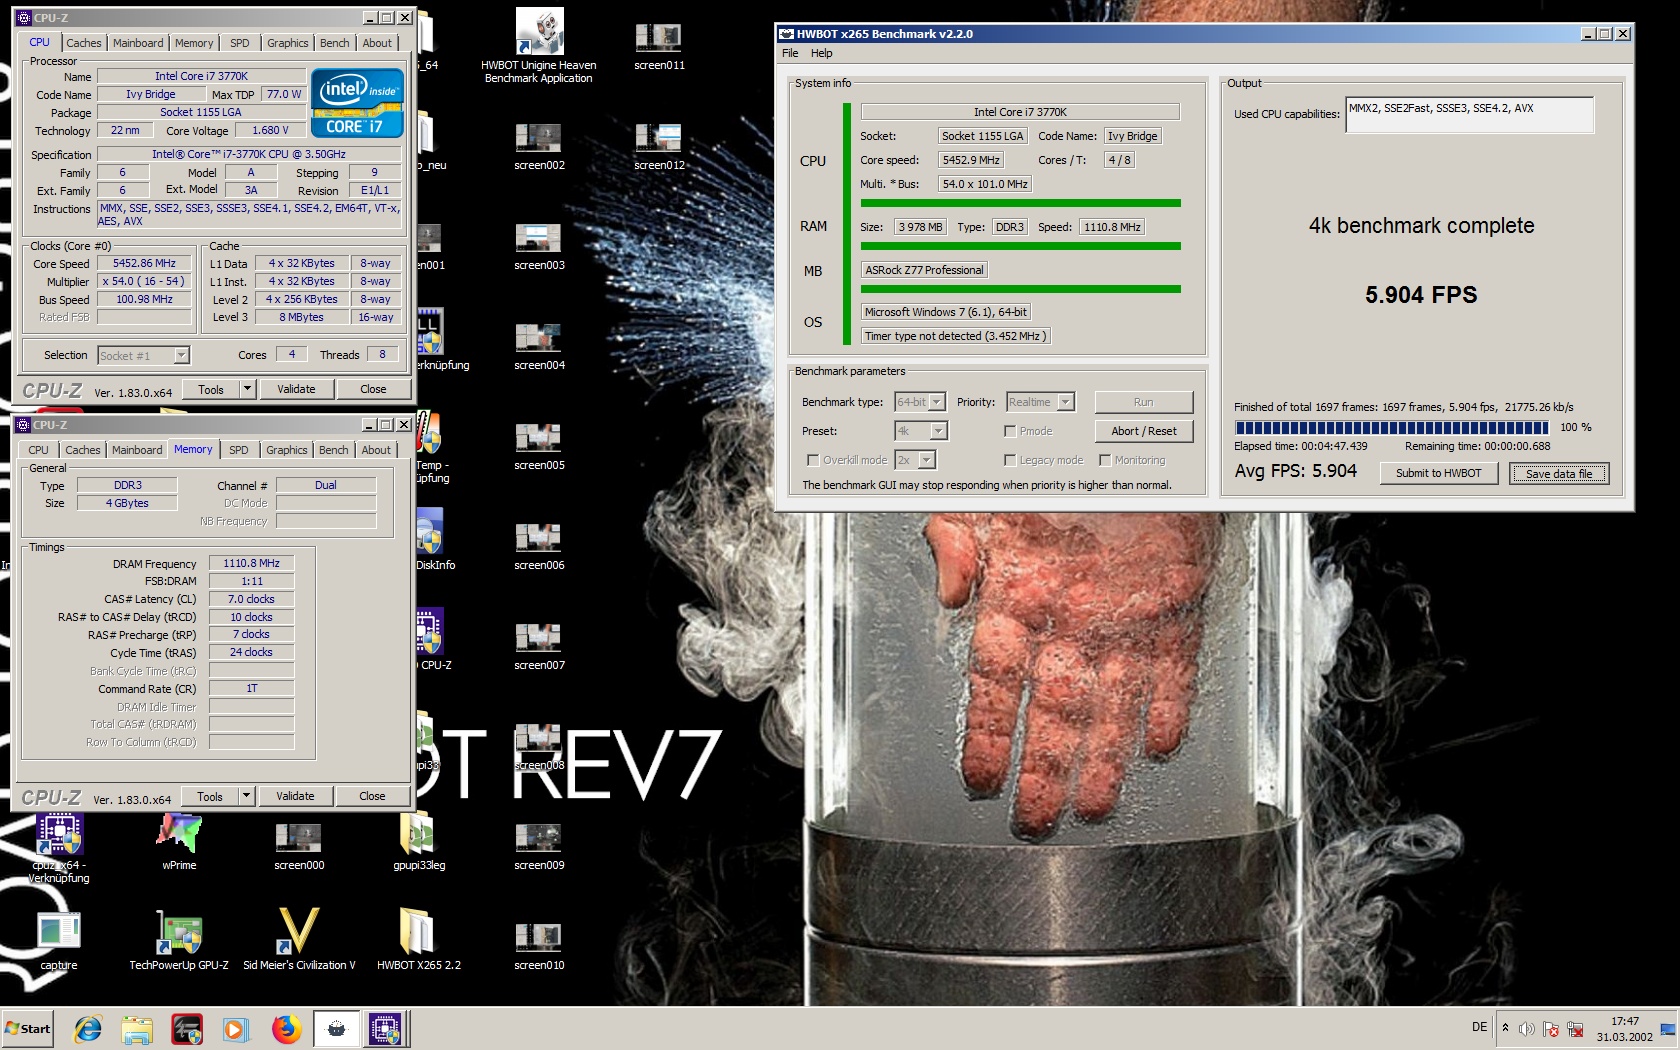1680x1050 pixels.
Task: Toggle Legacy mode checkbox
Action: 1010,460
